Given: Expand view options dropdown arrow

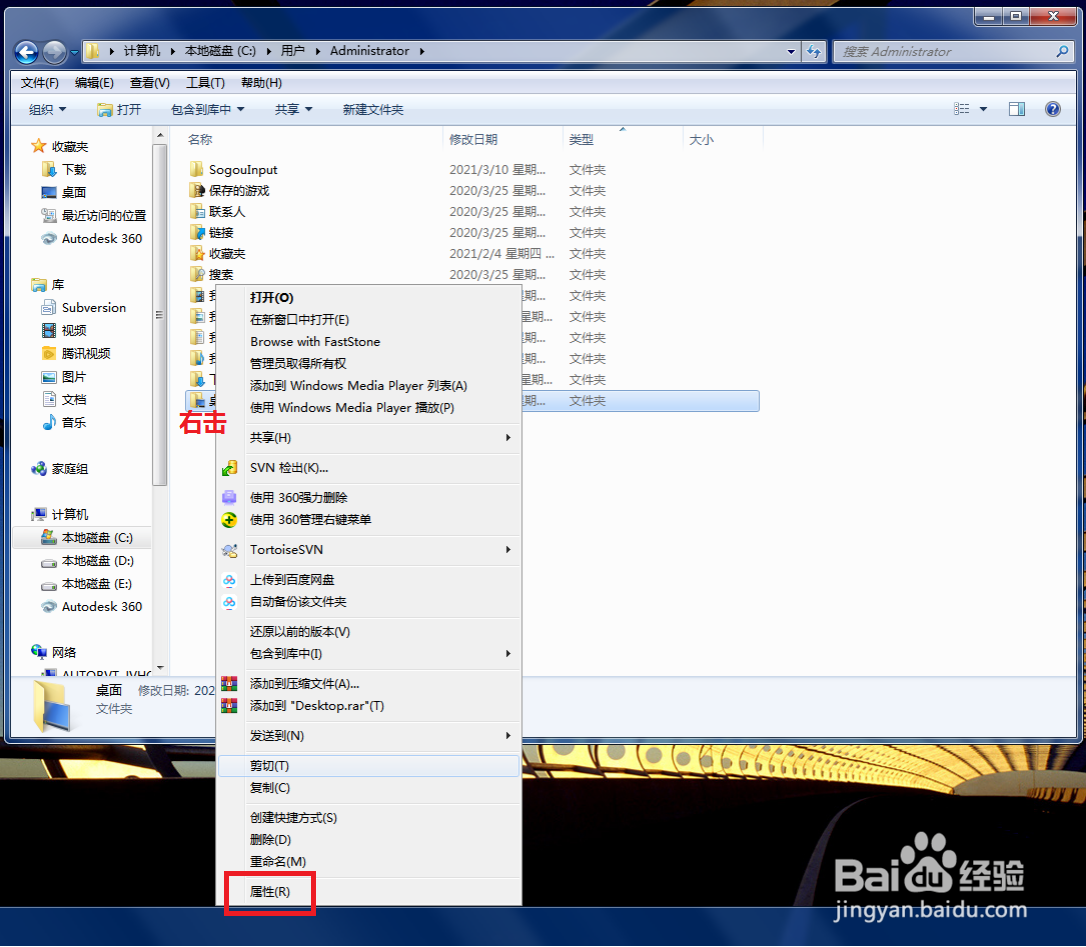Looking at the screenshot, I should [x=983, y=109].
